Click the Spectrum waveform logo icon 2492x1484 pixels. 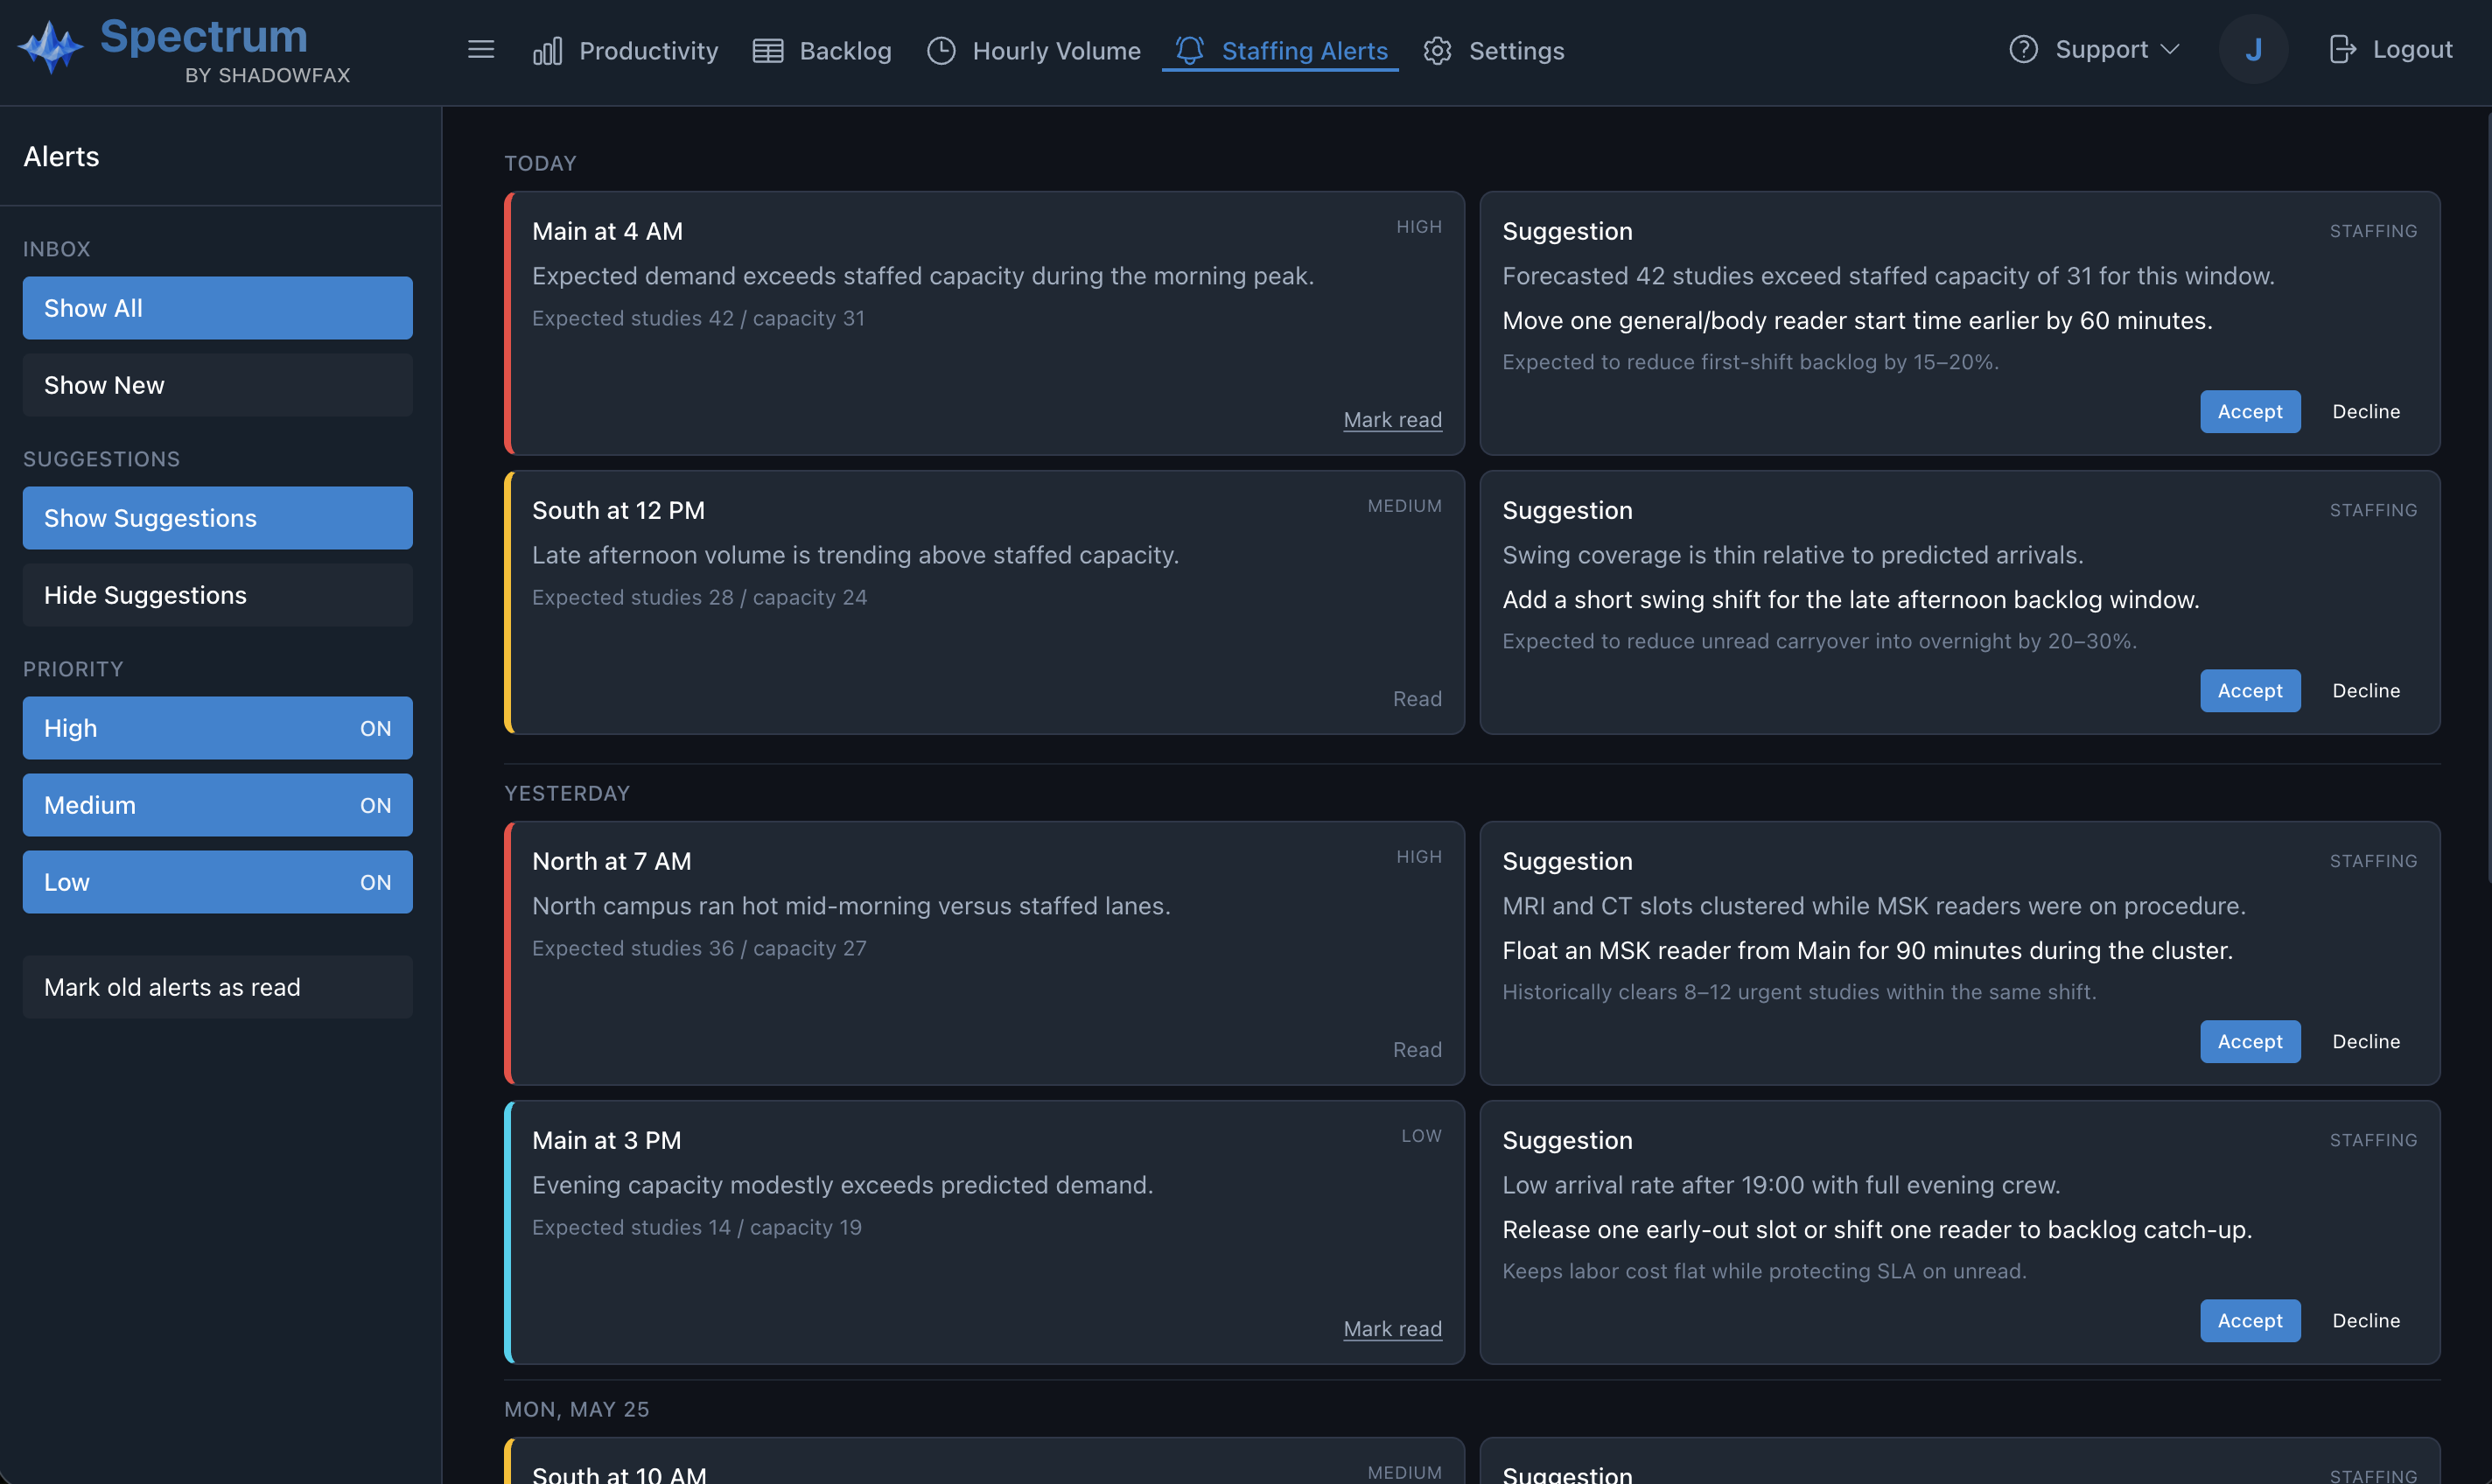50,47
